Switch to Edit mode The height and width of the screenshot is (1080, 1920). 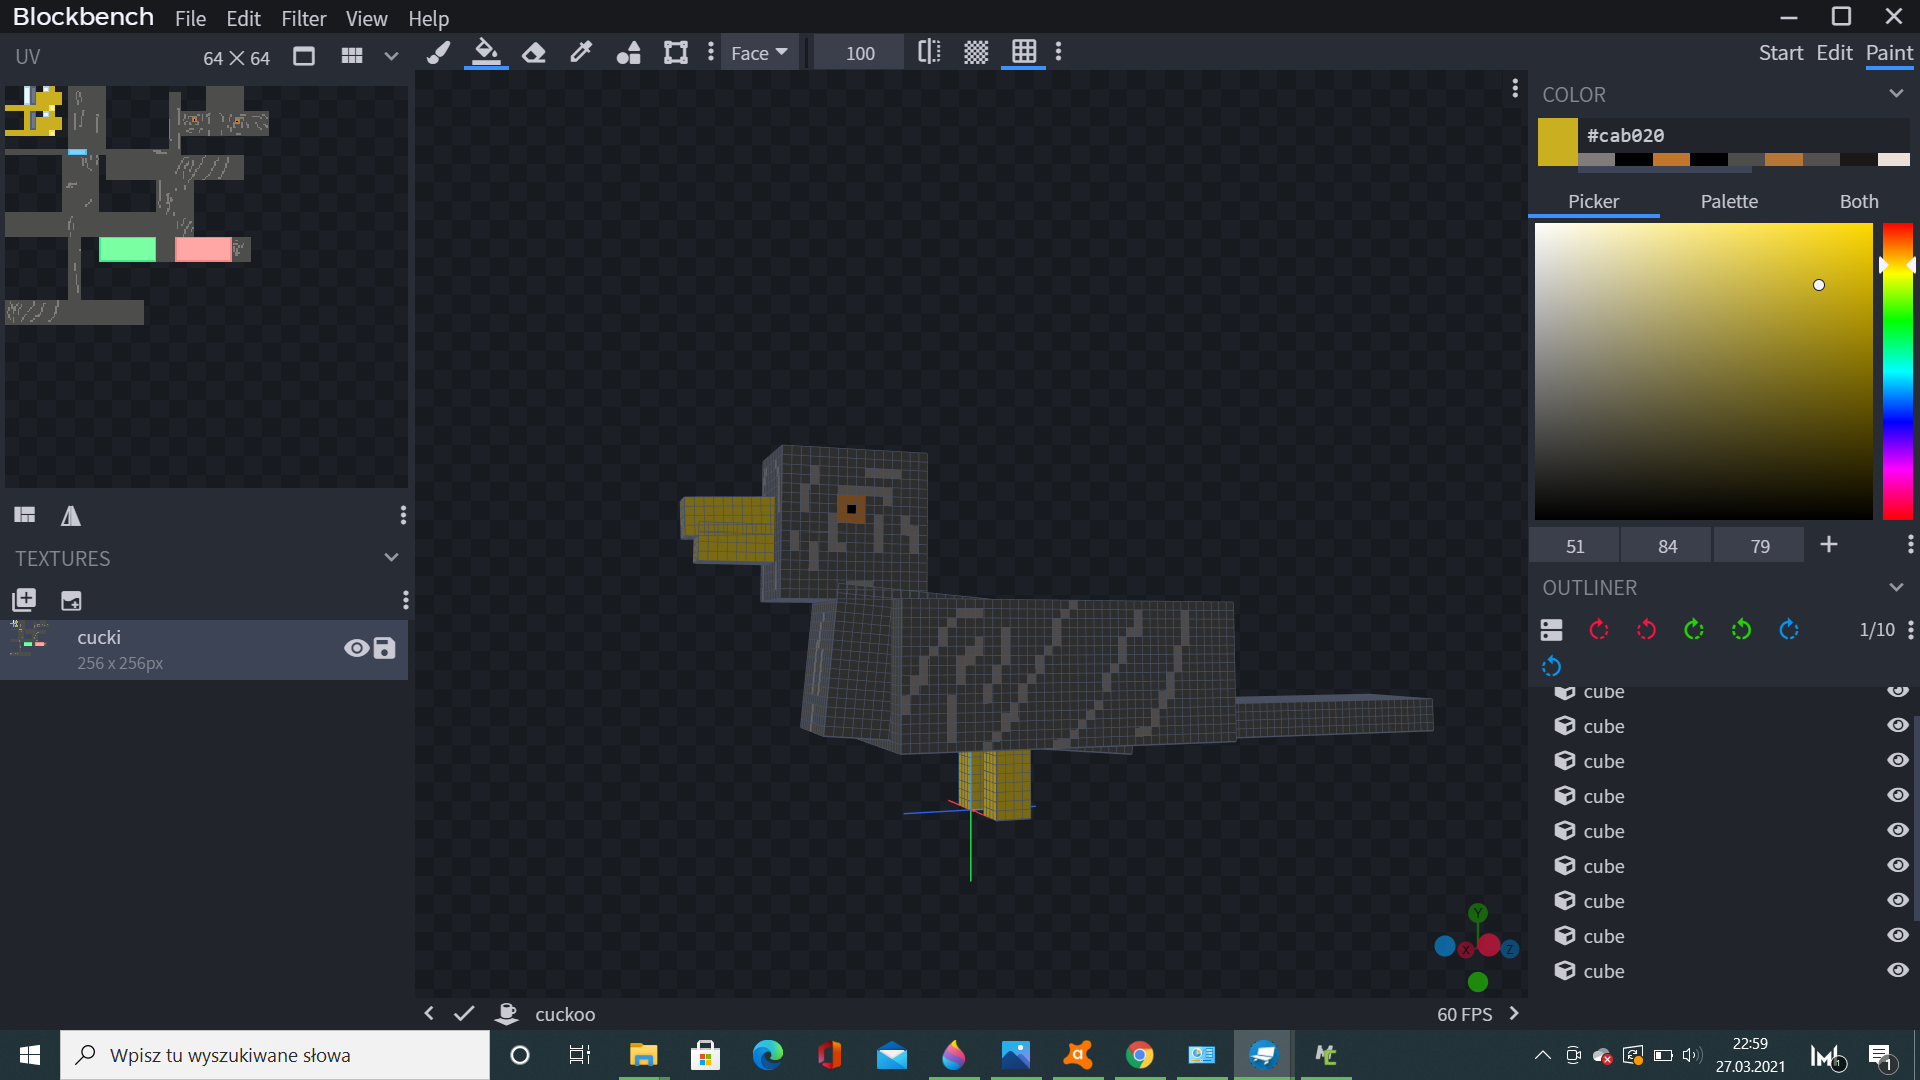tap(1834, 53)
